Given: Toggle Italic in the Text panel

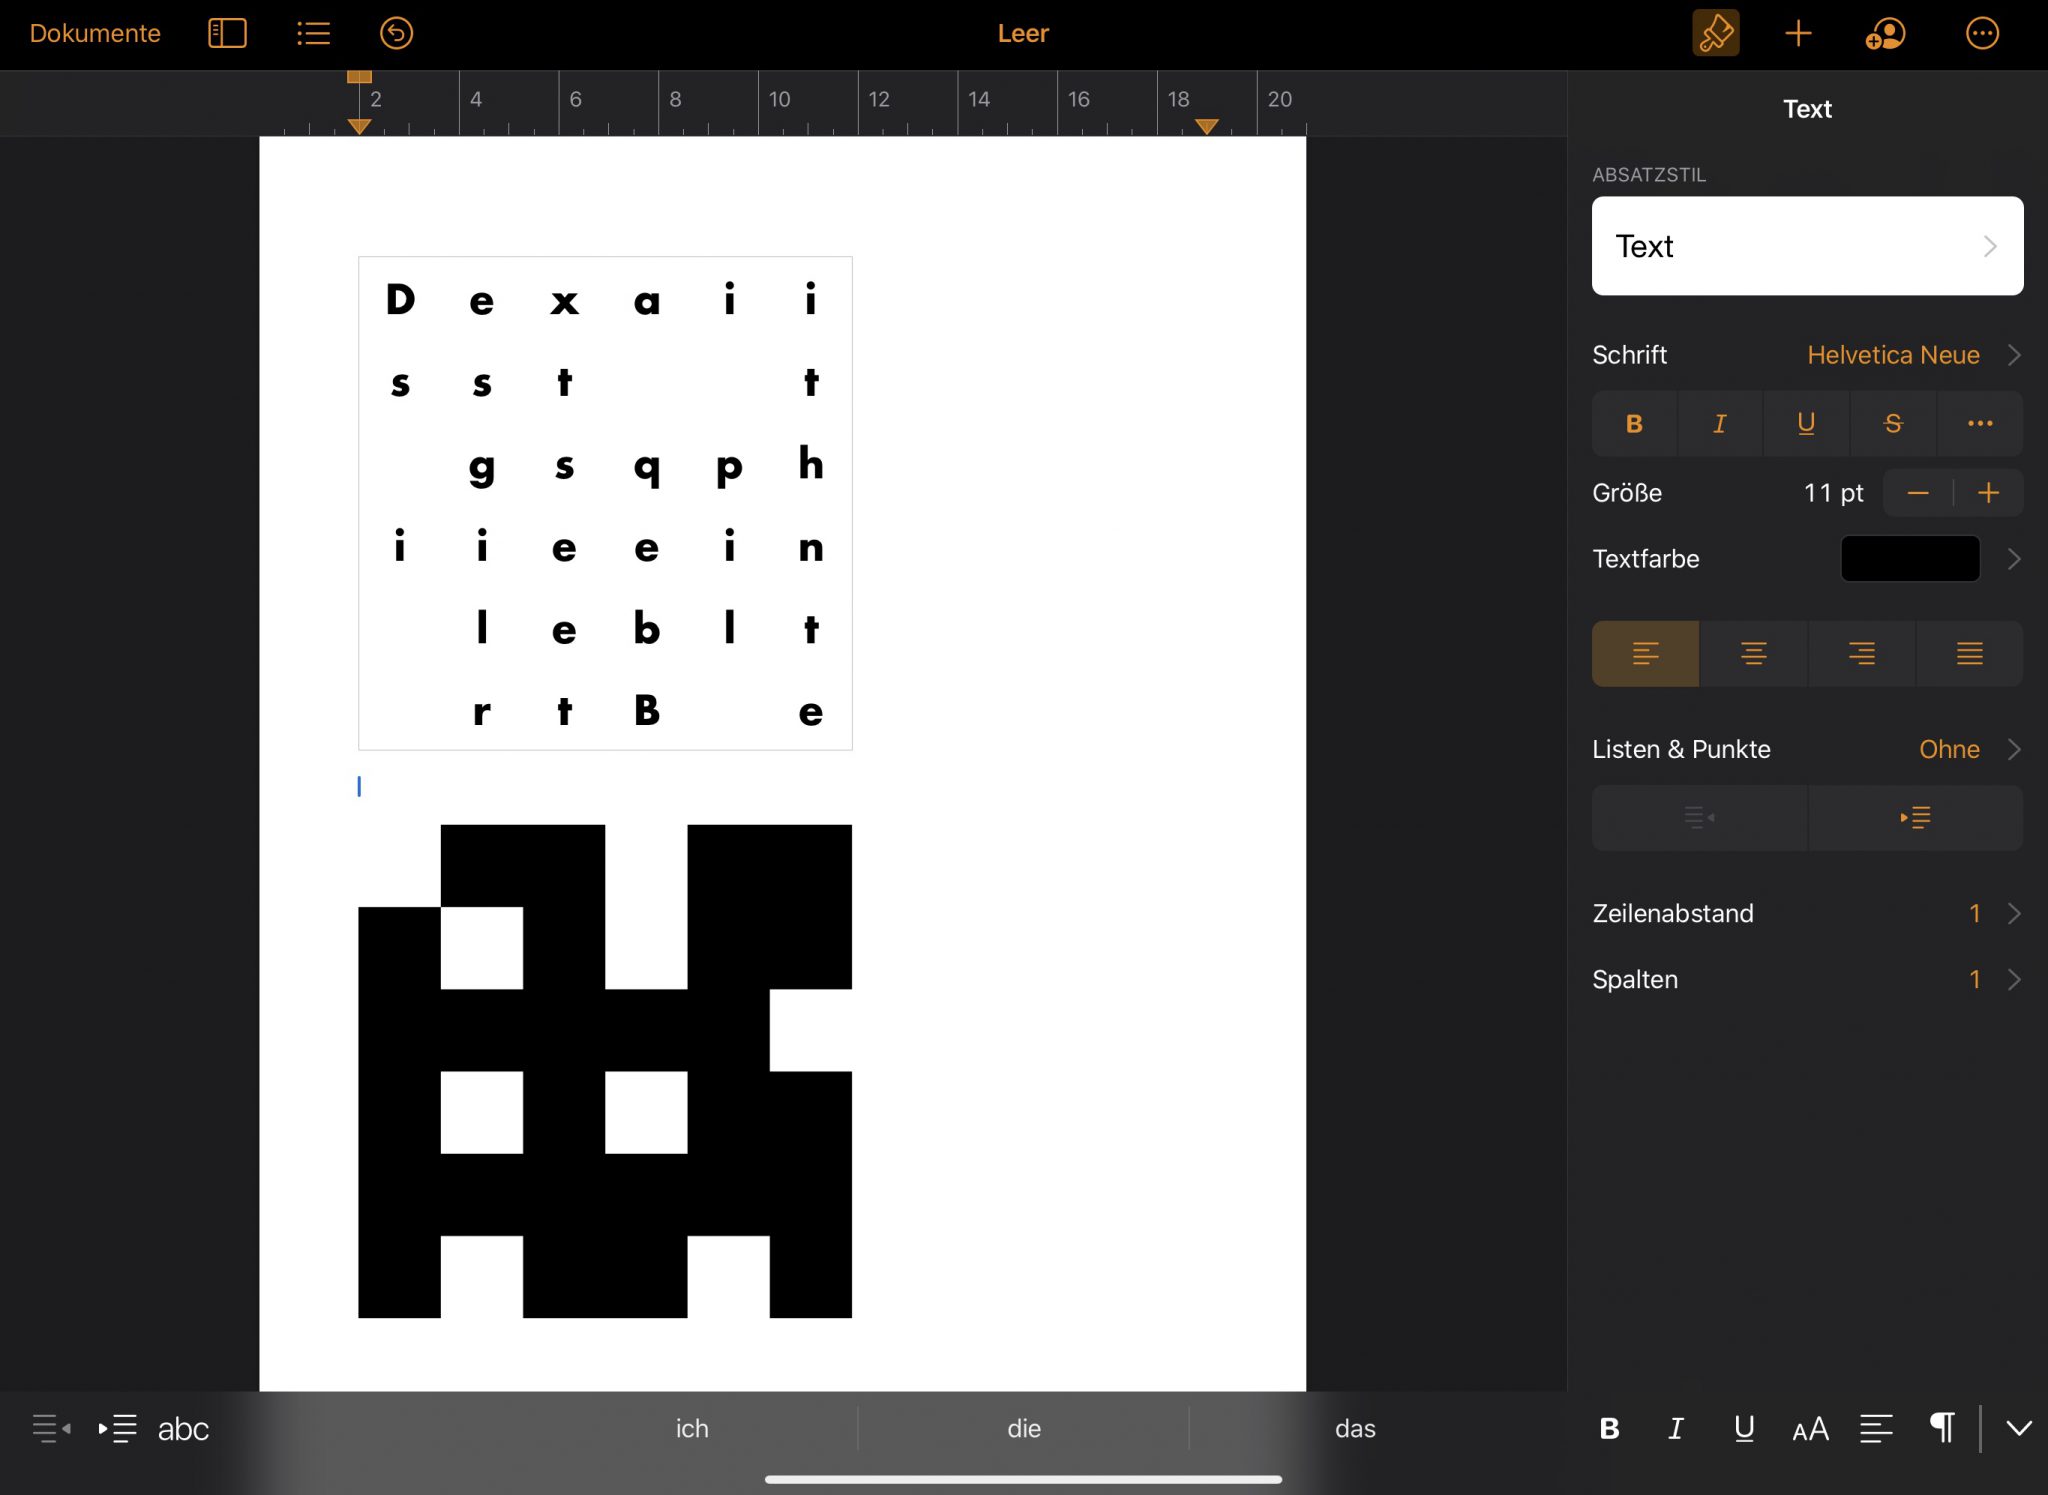Looking at the screenshot, I should click(x=1720, y=424).
